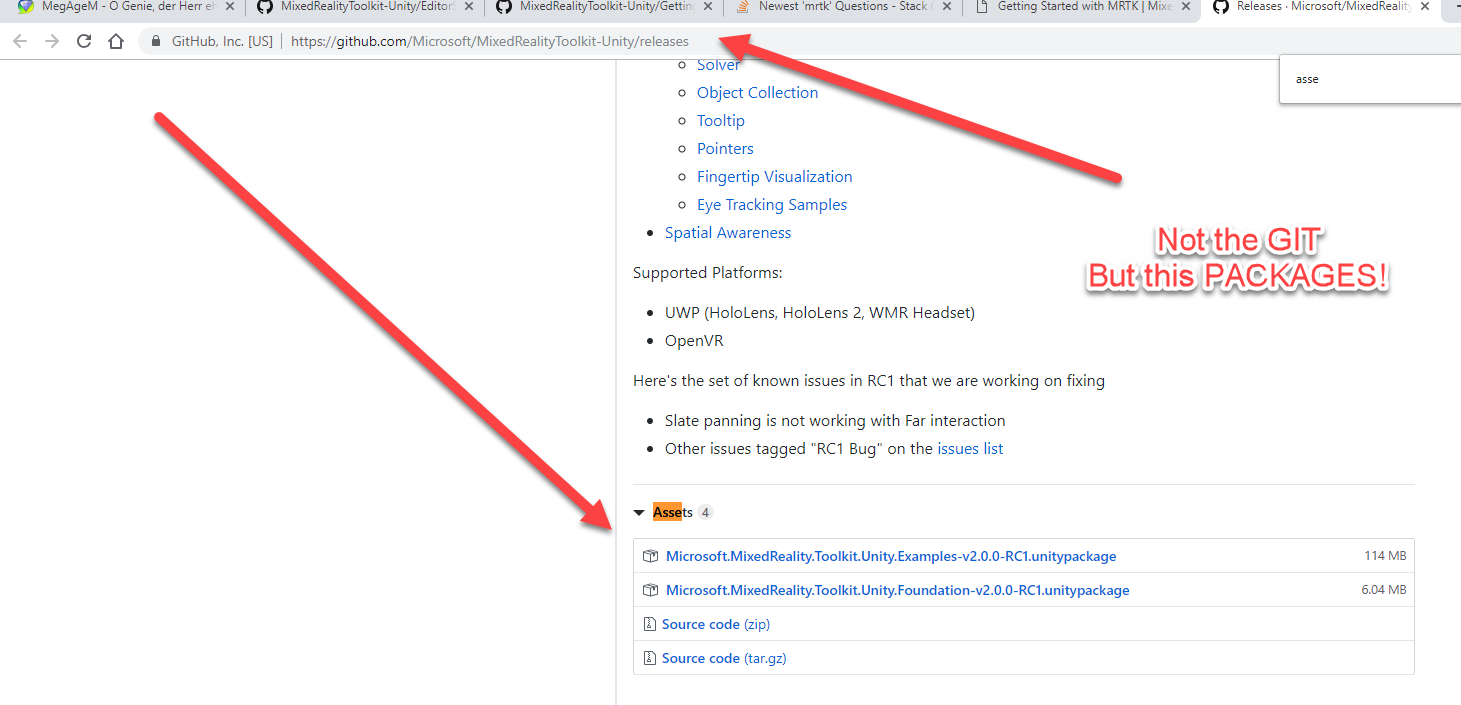This screenshot has width=1461, height=705.
Task: Click the '114 MB' file size
Action: pyautogui.click(x=1385, y=556)
